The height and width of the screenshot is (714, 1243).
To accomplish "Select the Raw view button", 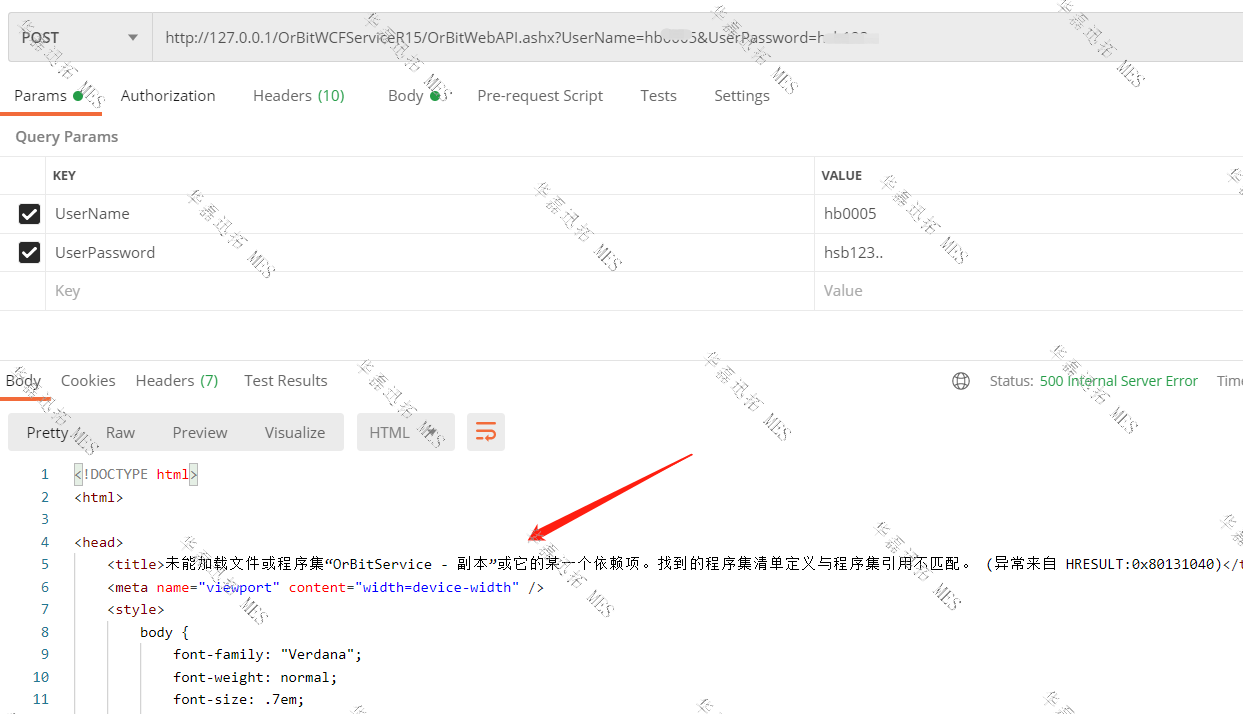I will [120, 432].
